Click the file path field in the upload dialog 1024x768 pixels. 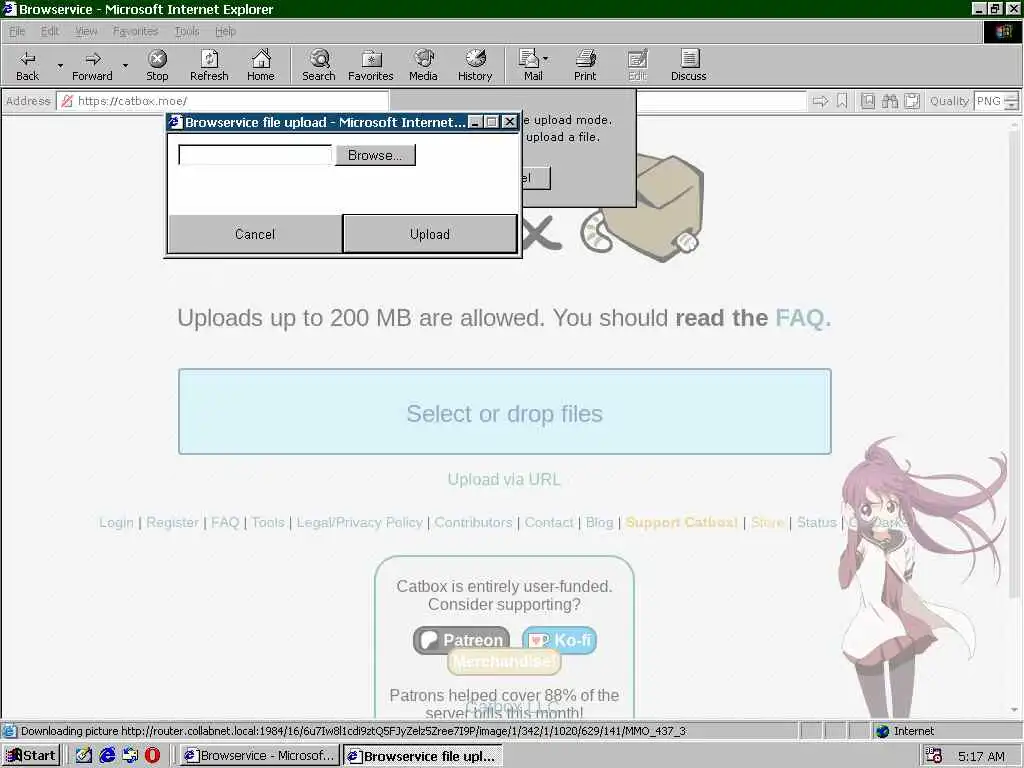[255, 155]
